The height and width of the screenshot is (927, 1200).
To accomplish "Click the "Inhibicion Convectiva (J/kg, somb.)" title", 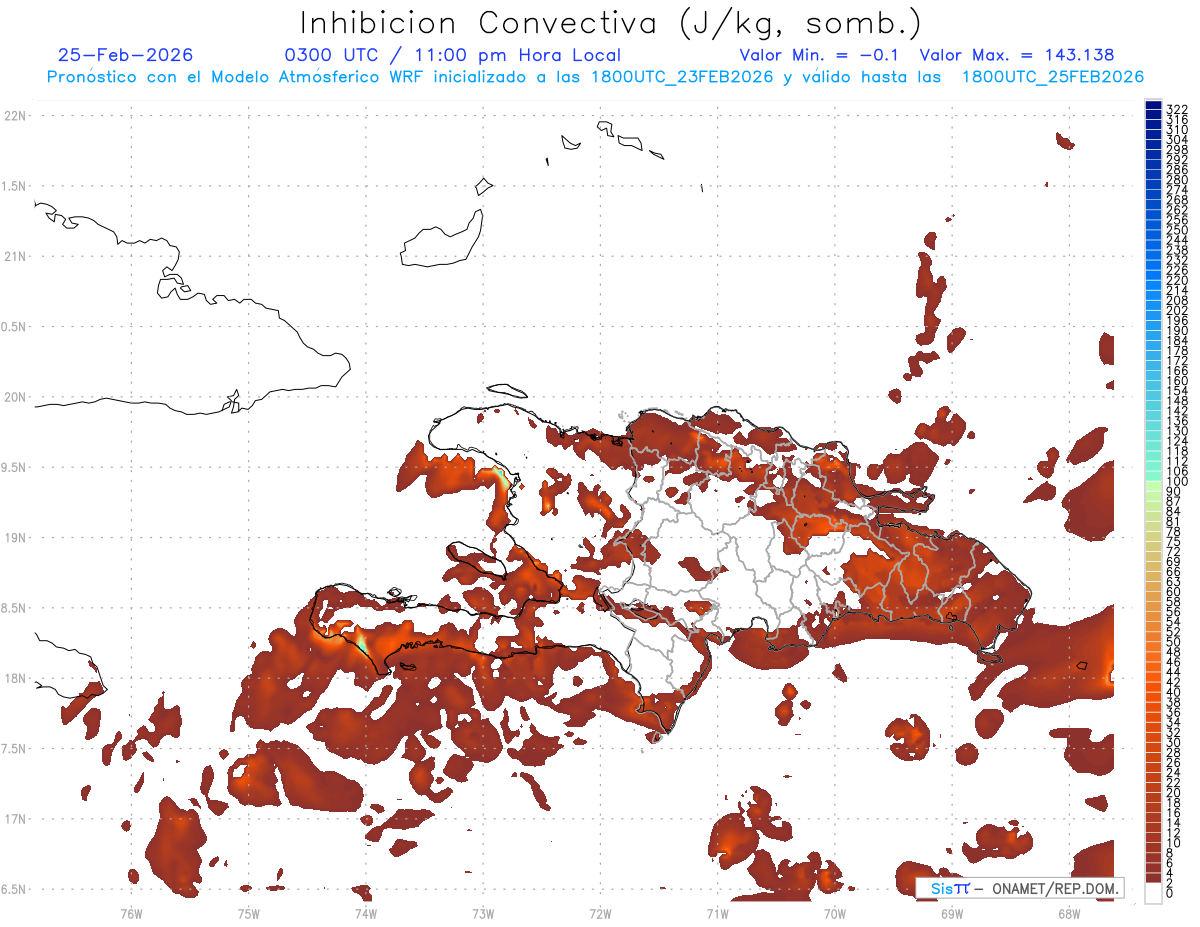I will (x=611, y=24).
